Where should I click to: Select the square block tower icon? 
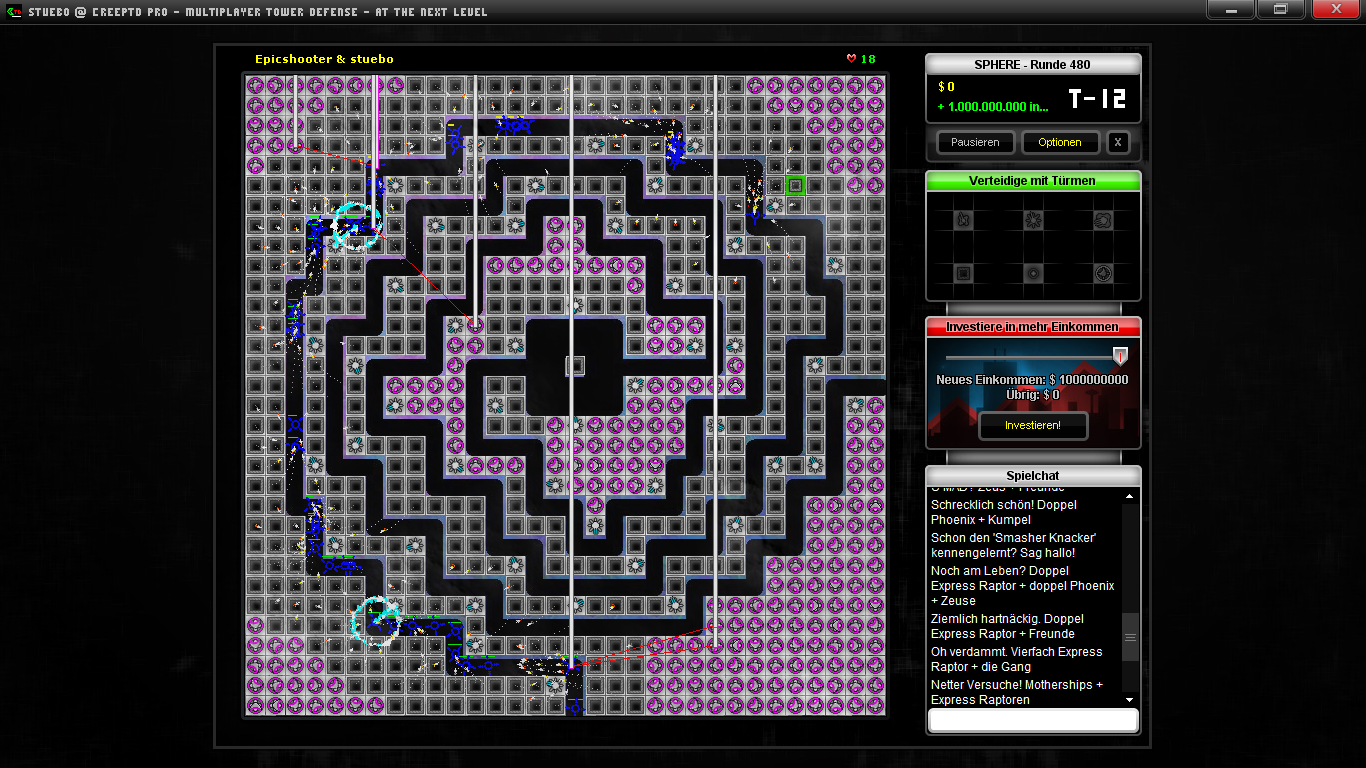tap(963, 272)
